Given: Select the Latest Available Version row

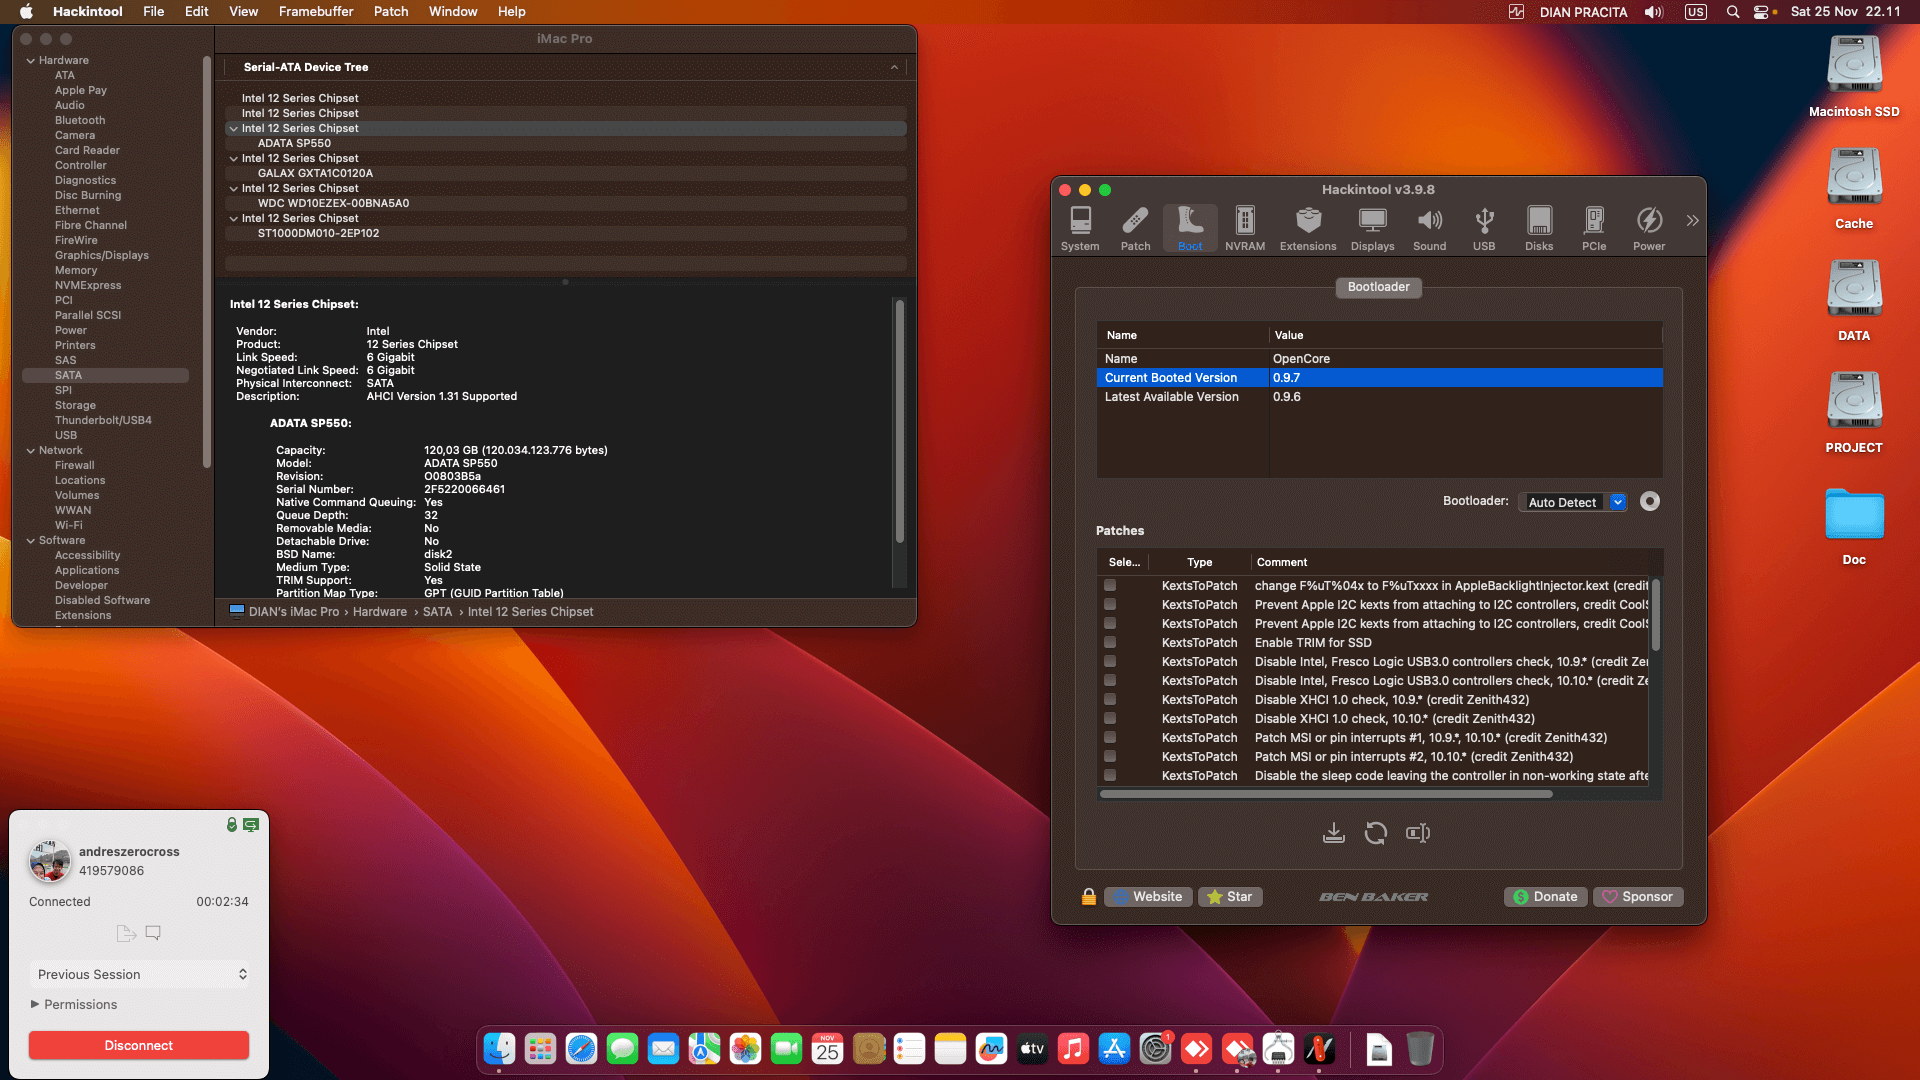Looking at the screenshot, I should [1379, 397].
